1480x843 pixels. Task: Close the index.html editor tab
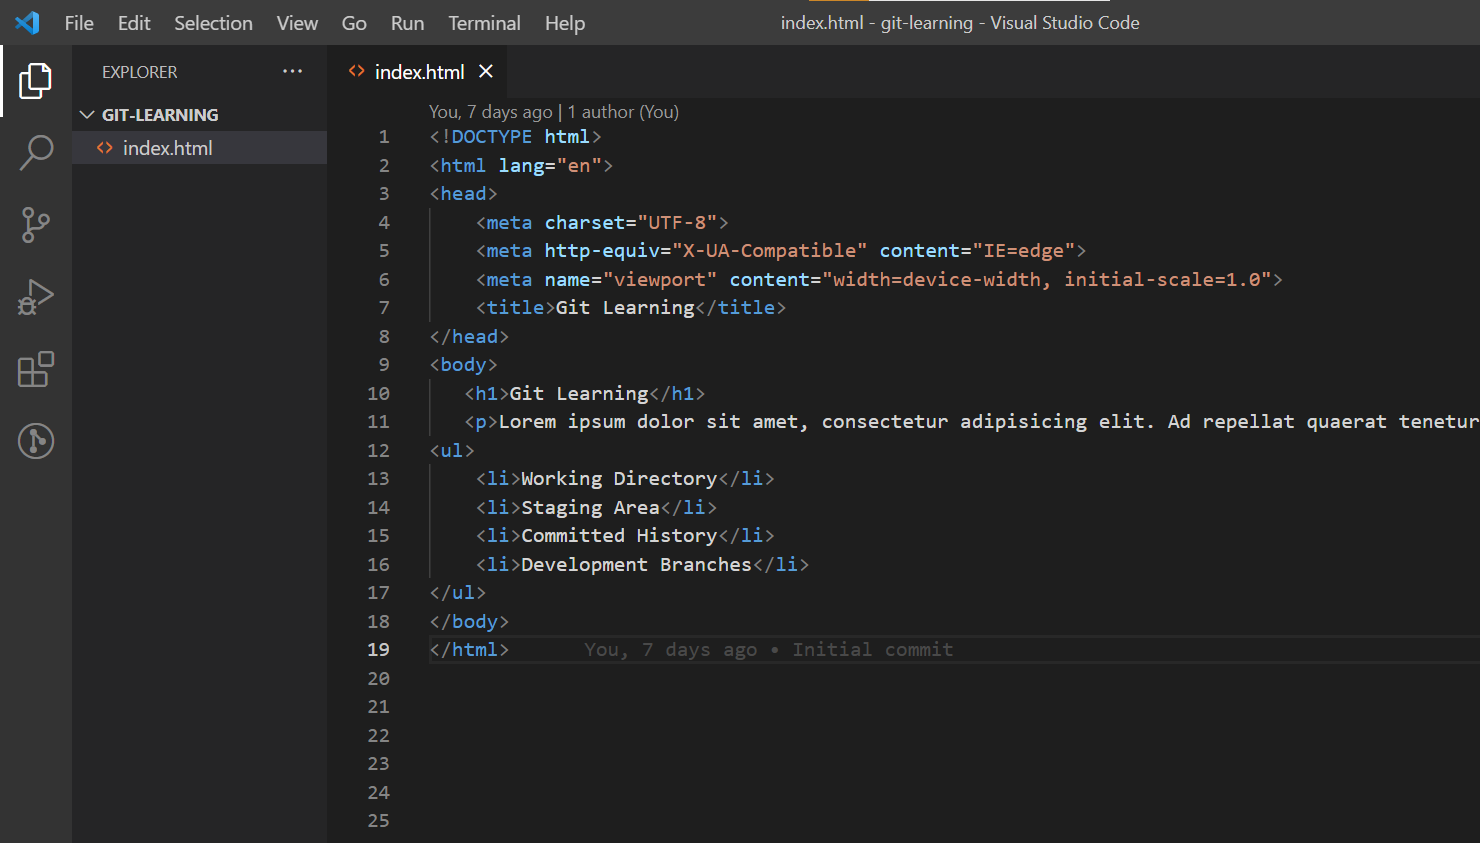pos(486,71)
